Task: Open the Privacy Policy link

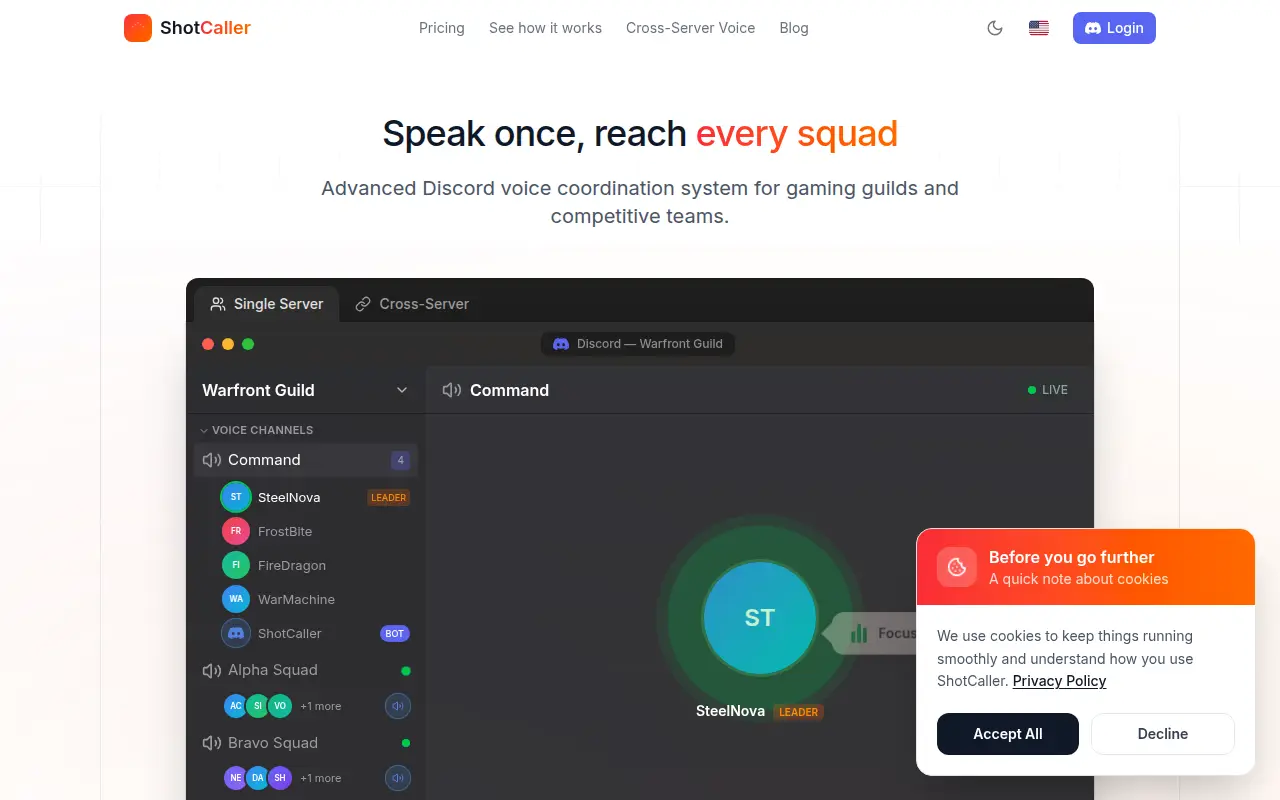Action: click(x=1059, y=681)
